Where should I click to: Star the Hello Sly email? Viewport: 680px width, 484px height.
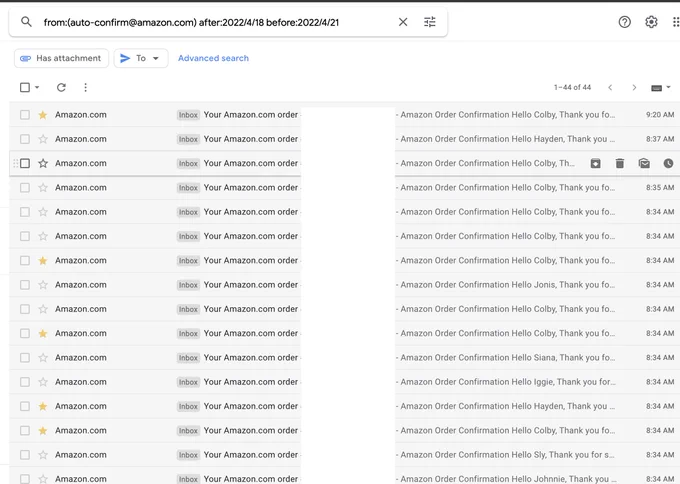click(42, 455)
